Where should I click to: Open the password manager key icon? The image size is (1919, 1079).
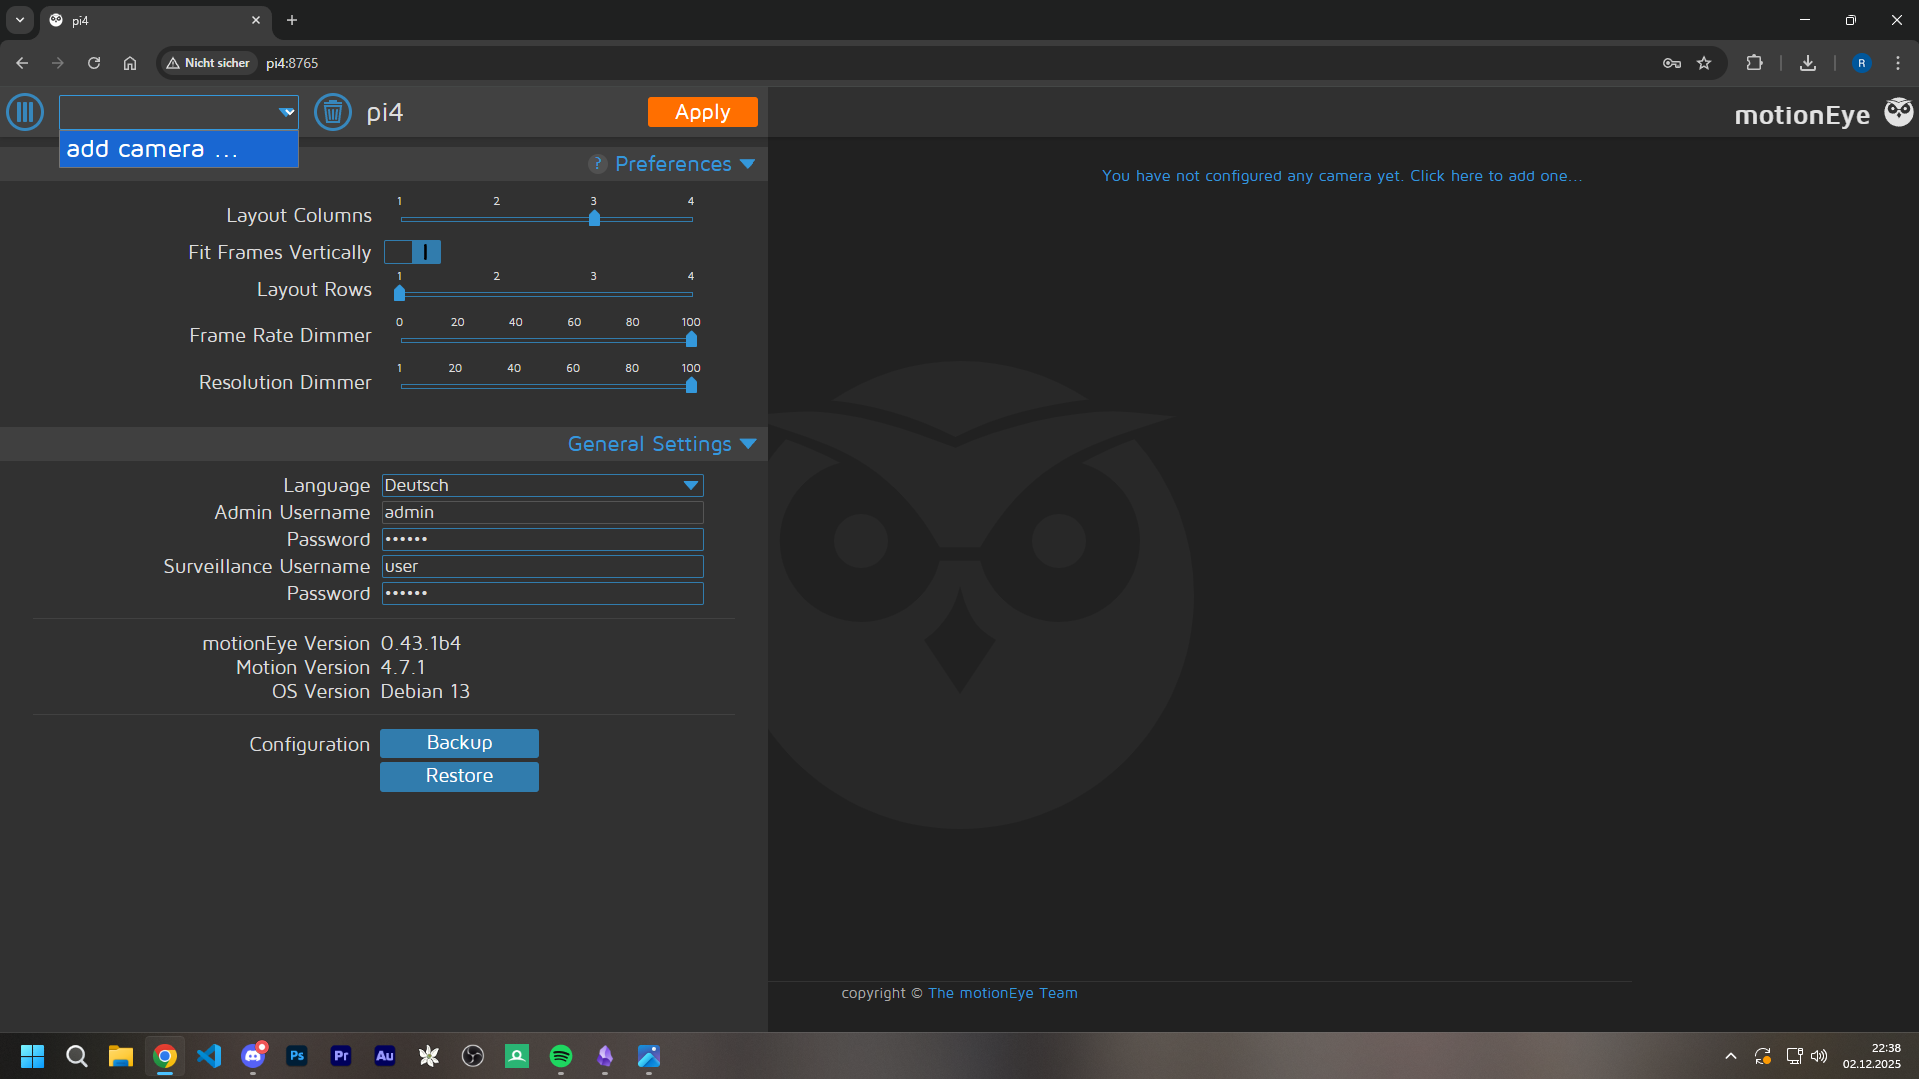coord(1671,63)
